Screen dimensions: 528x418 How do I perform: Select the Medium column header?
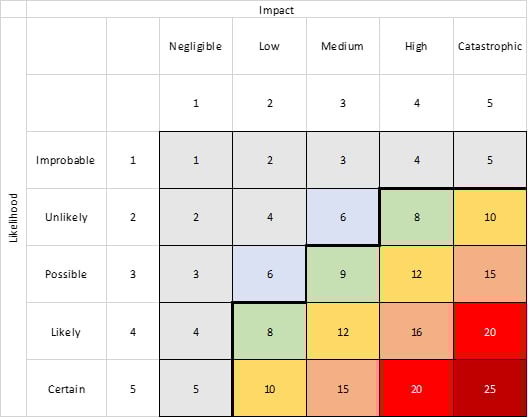pos(343,46)
